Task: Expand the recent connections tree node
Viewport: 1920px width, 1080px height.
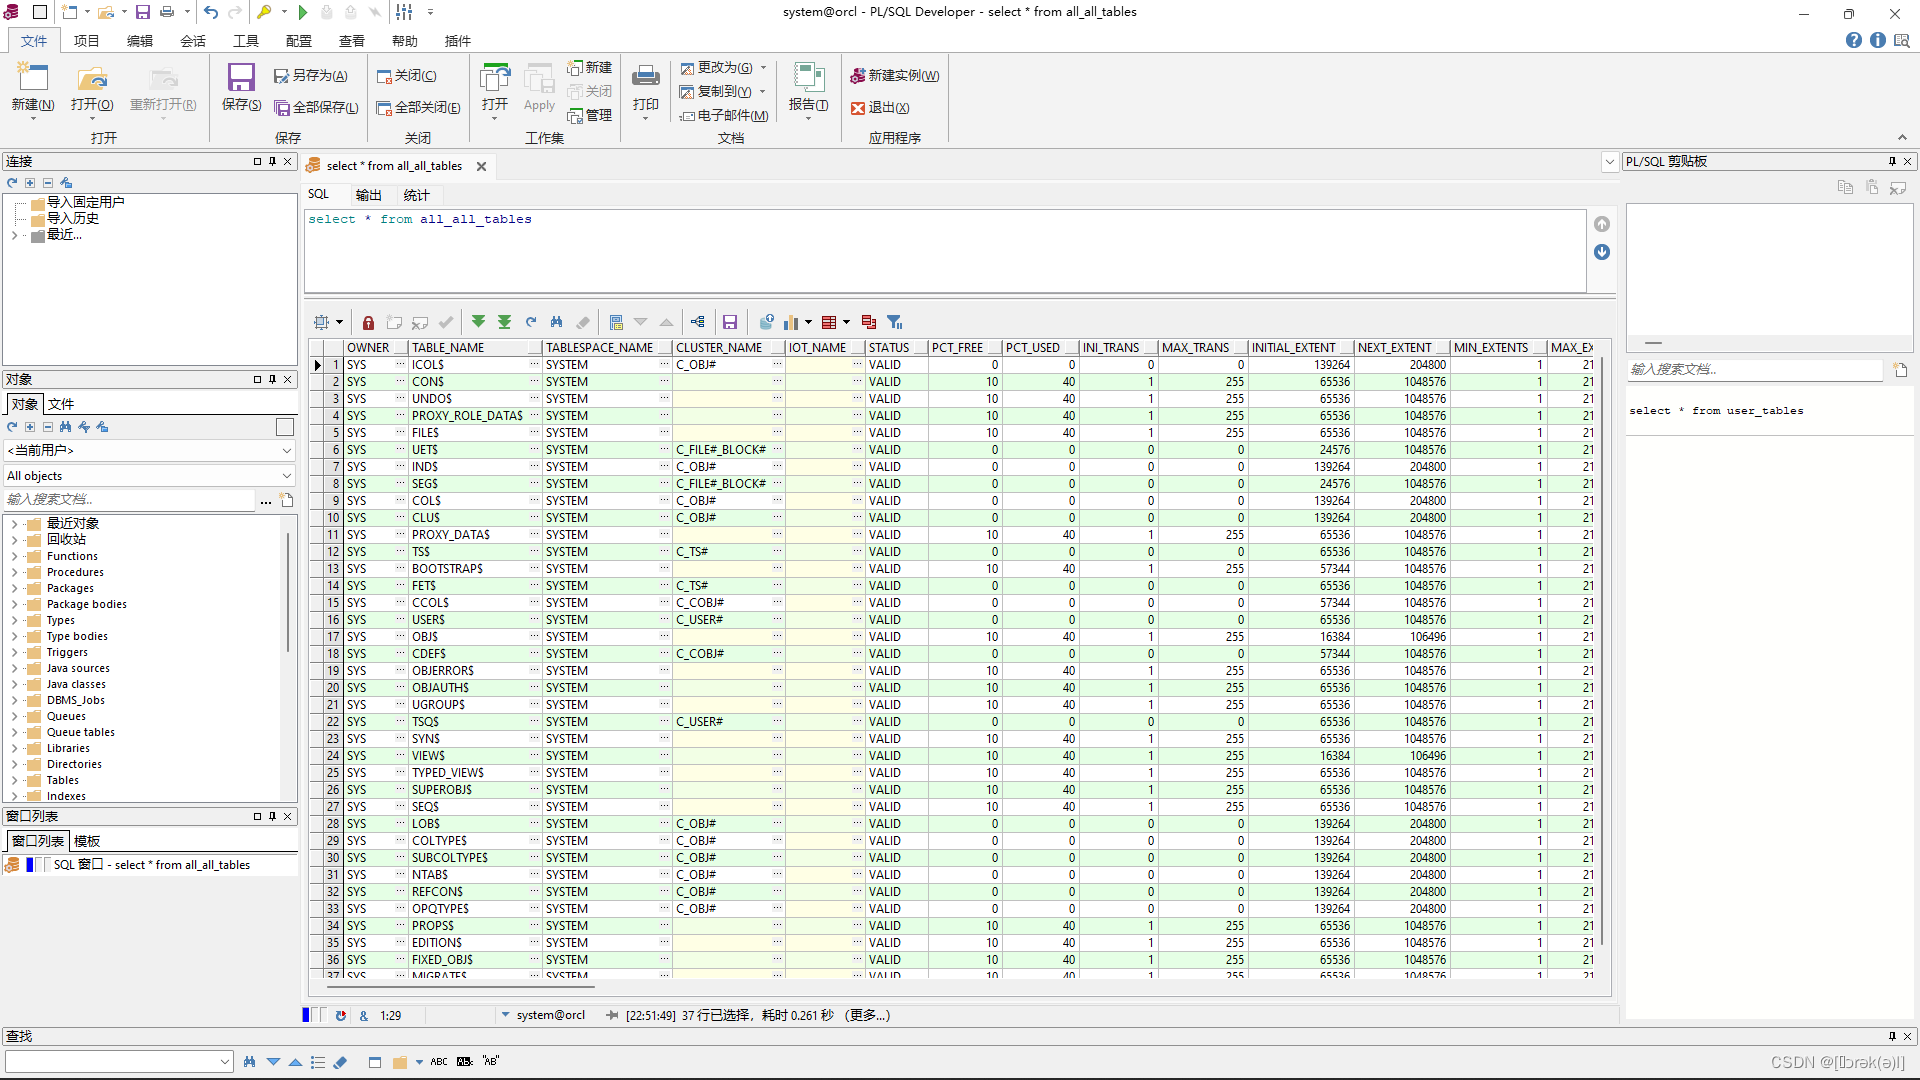Action: [14, 235]
